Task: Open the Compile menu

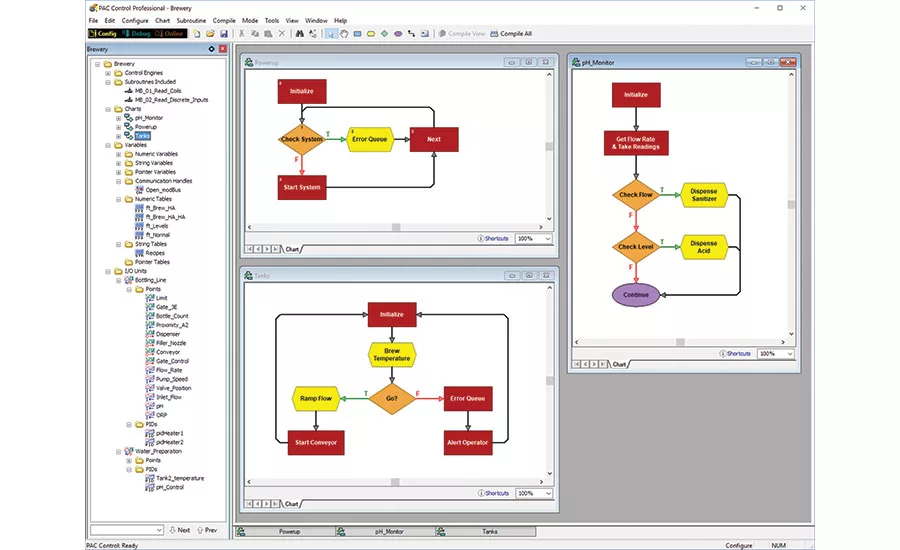Action: [224, 20]
